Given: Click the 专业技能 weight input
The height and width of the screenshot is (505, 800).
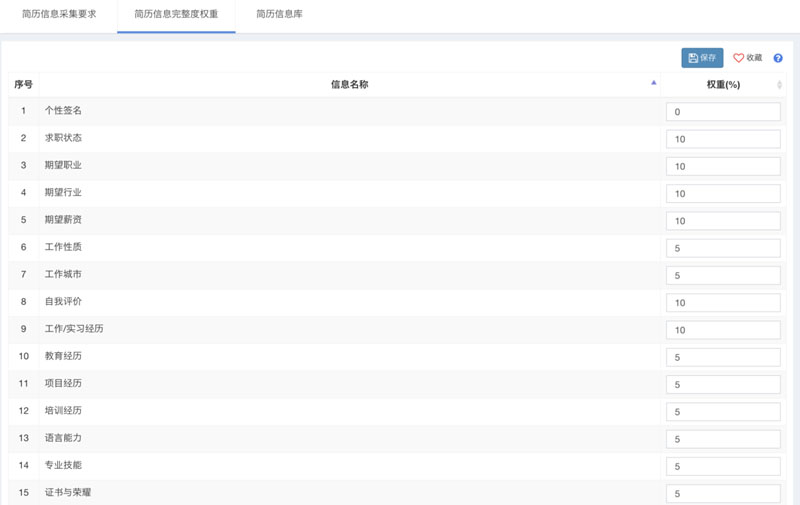Looking at the screenshot, I should coord(723,466).
